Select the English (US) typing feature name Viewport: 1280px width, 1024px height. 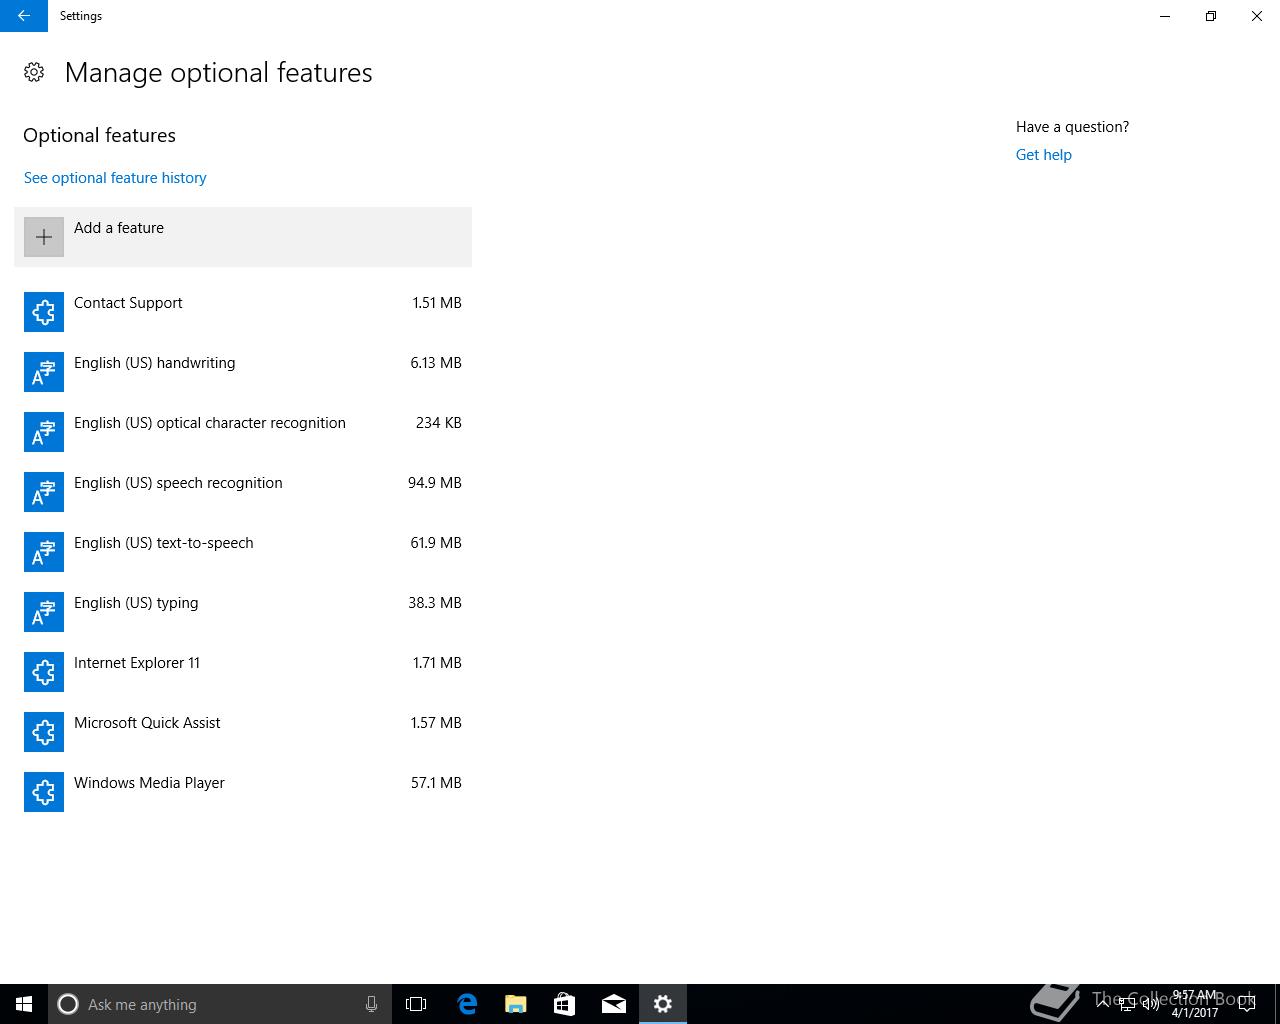[x=136, y=603]
